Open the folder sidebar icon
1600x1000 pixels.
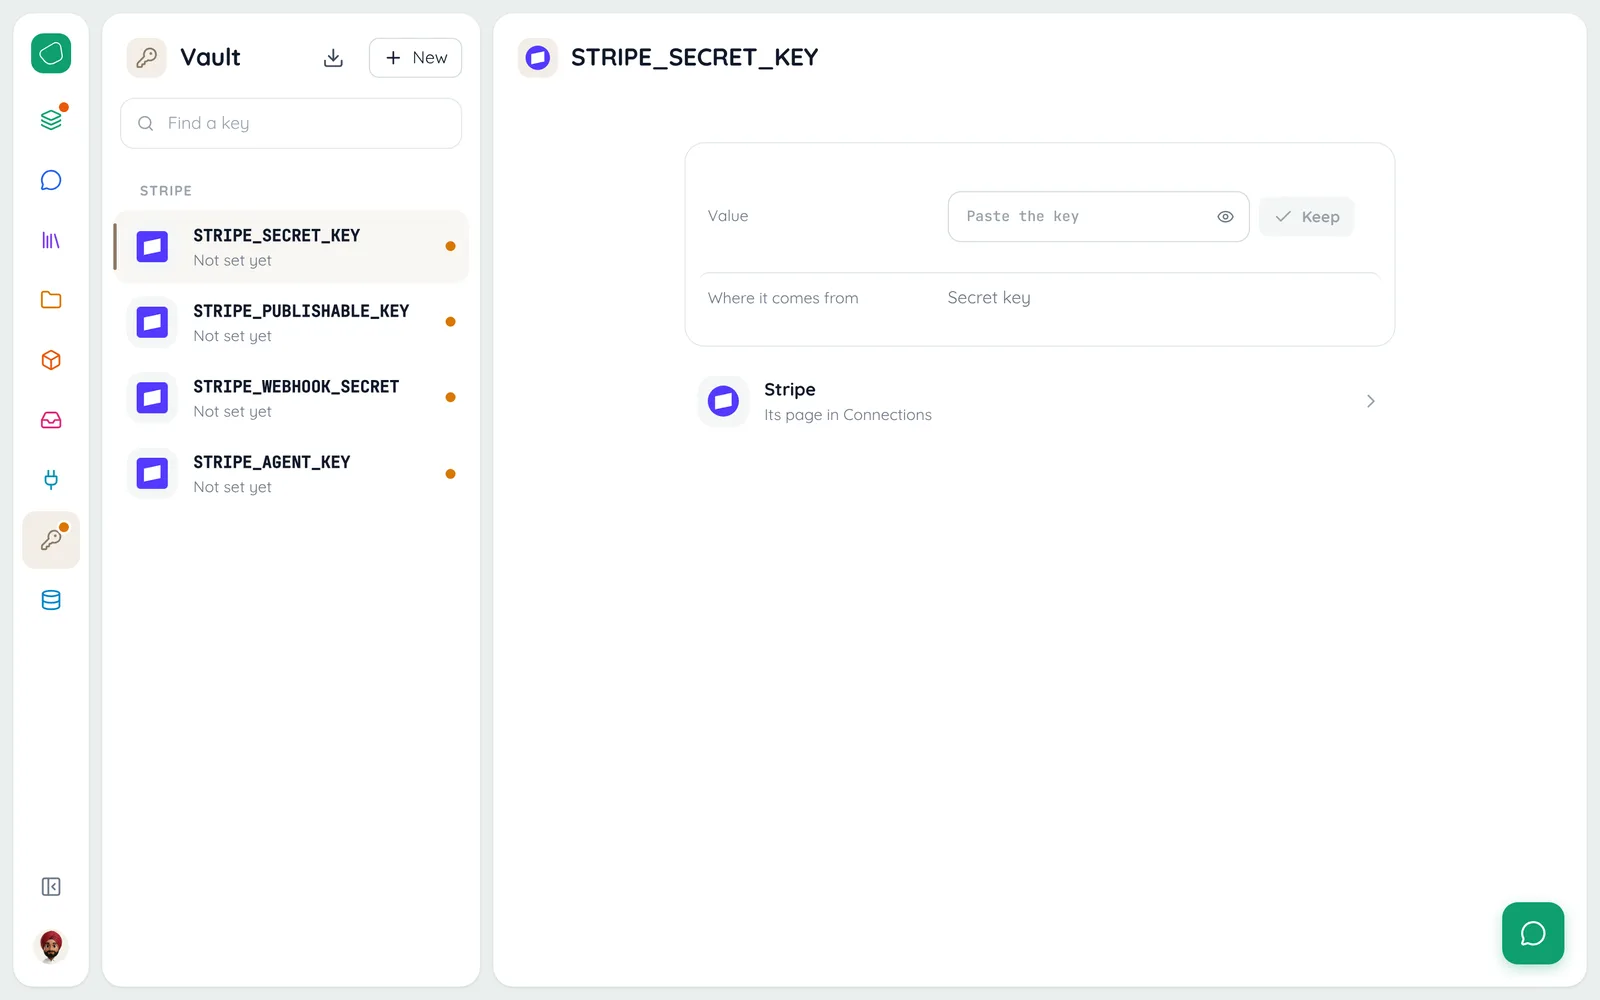pyautogui.click(x=51, y=300)
